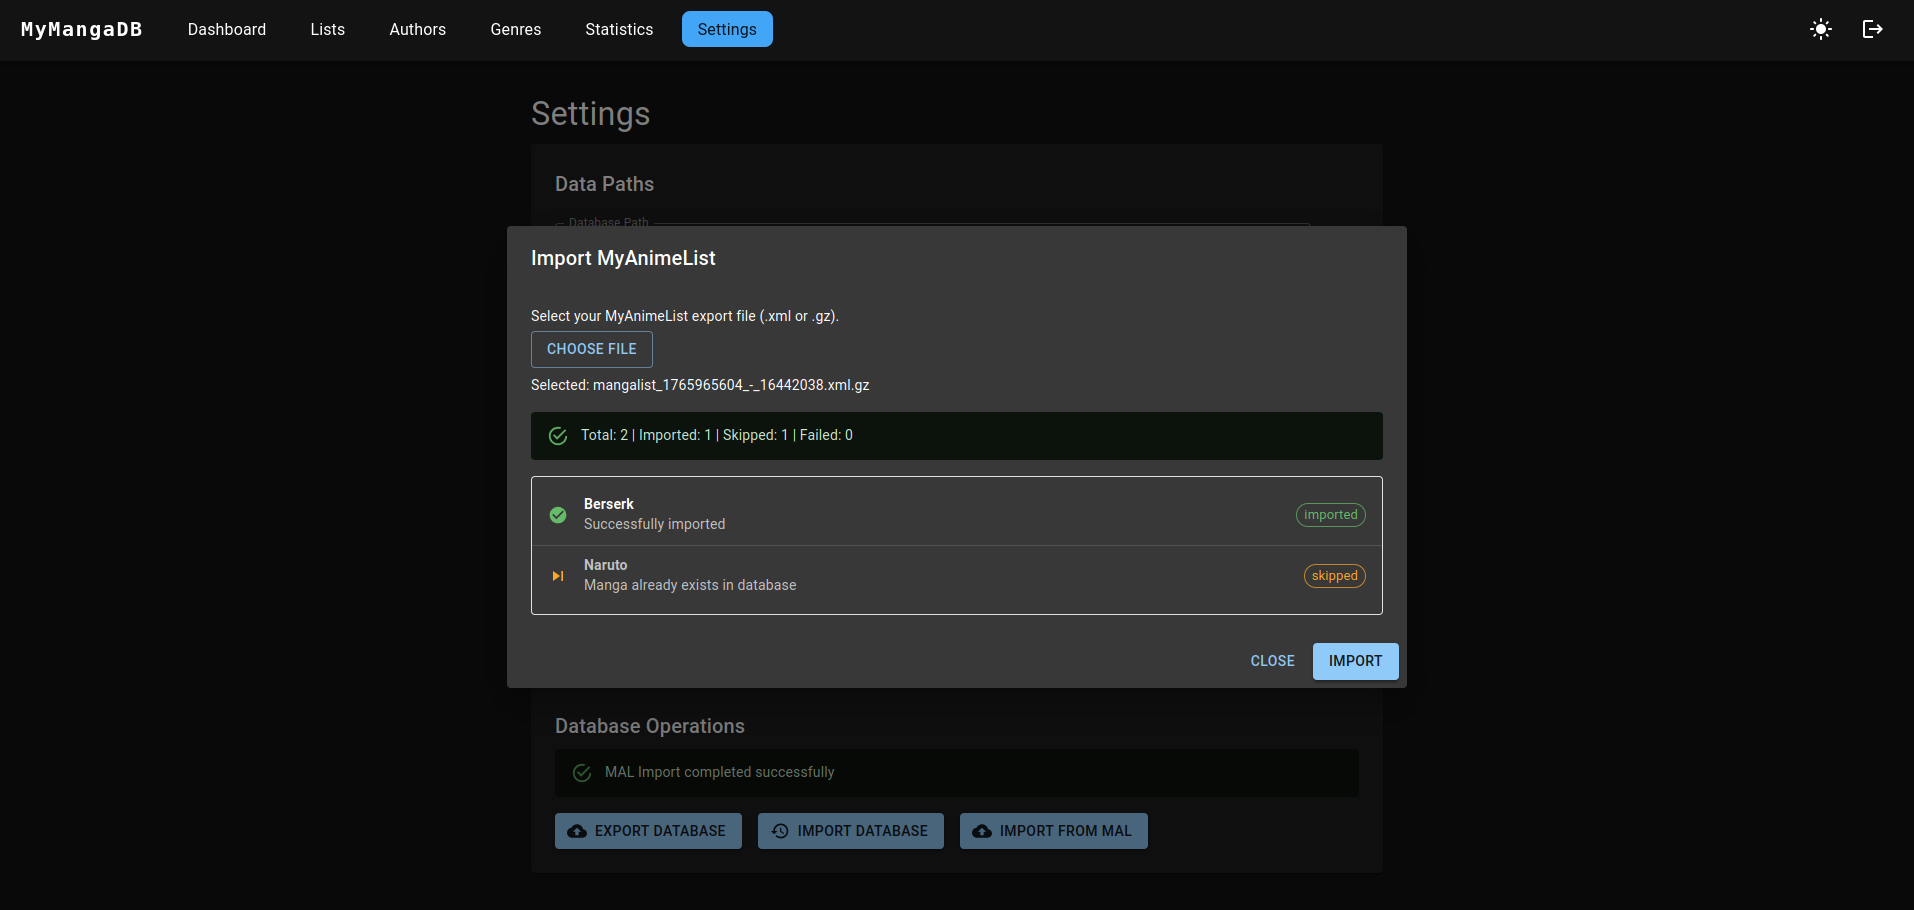Select the Berserk title text
Viewport: 1914px width, 910px height.
609,504
